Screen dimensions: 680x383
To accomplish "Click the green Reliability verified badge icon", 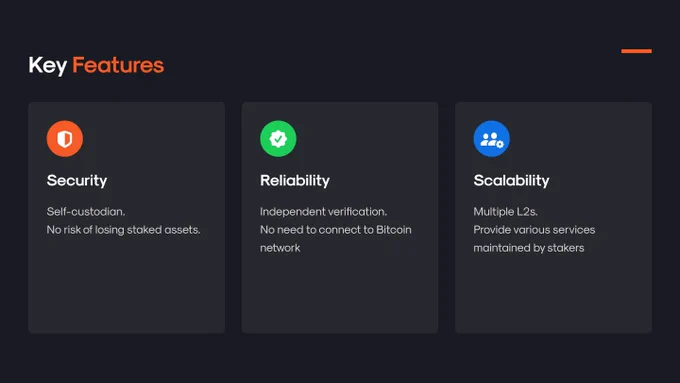I will pyautogui.click(x=278, y=139).
